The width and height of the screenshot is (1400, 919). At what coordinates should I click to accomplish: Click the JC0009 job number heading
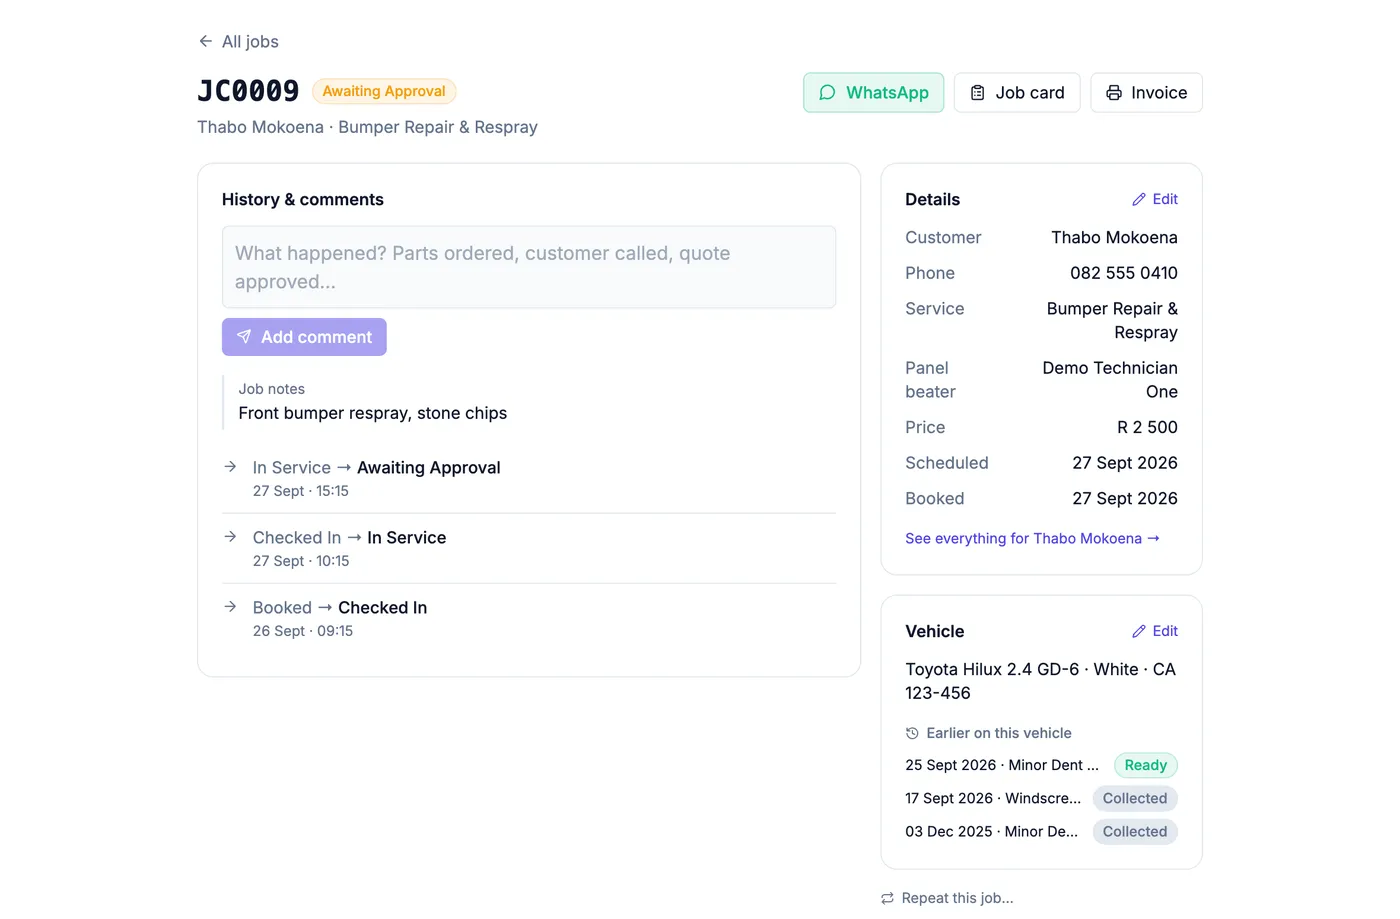pyautogui.click(x=248, y=91)
